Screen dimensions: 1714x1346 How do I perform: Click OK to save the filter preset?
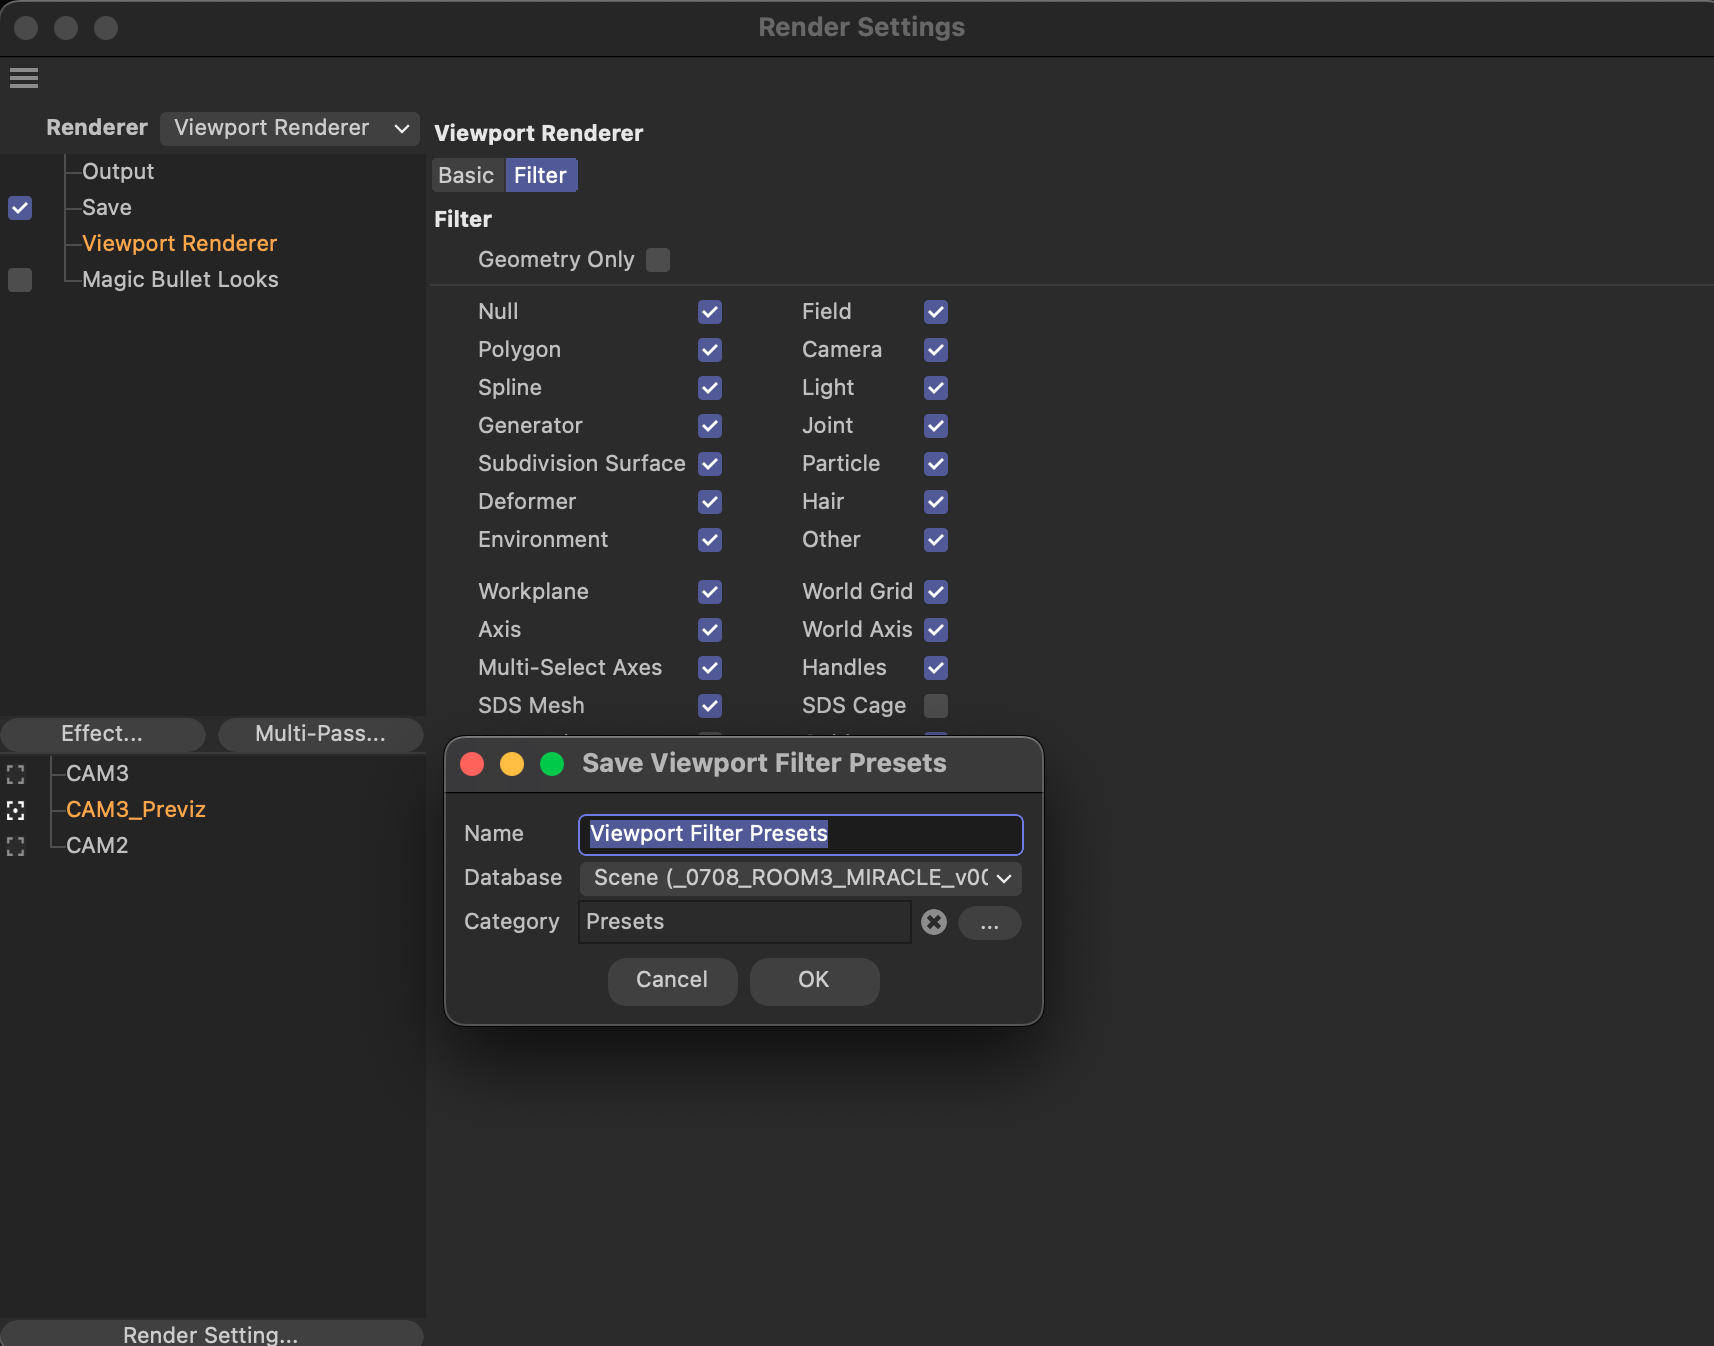coord(814,980)
